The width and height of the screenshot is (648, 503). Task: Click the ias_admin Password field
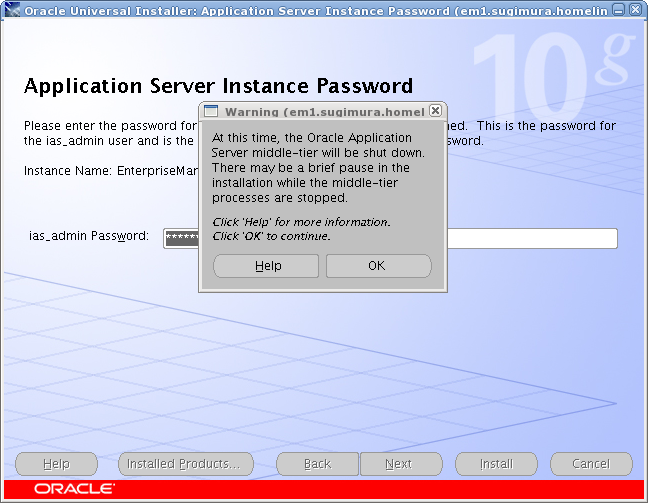click(390, 238)
